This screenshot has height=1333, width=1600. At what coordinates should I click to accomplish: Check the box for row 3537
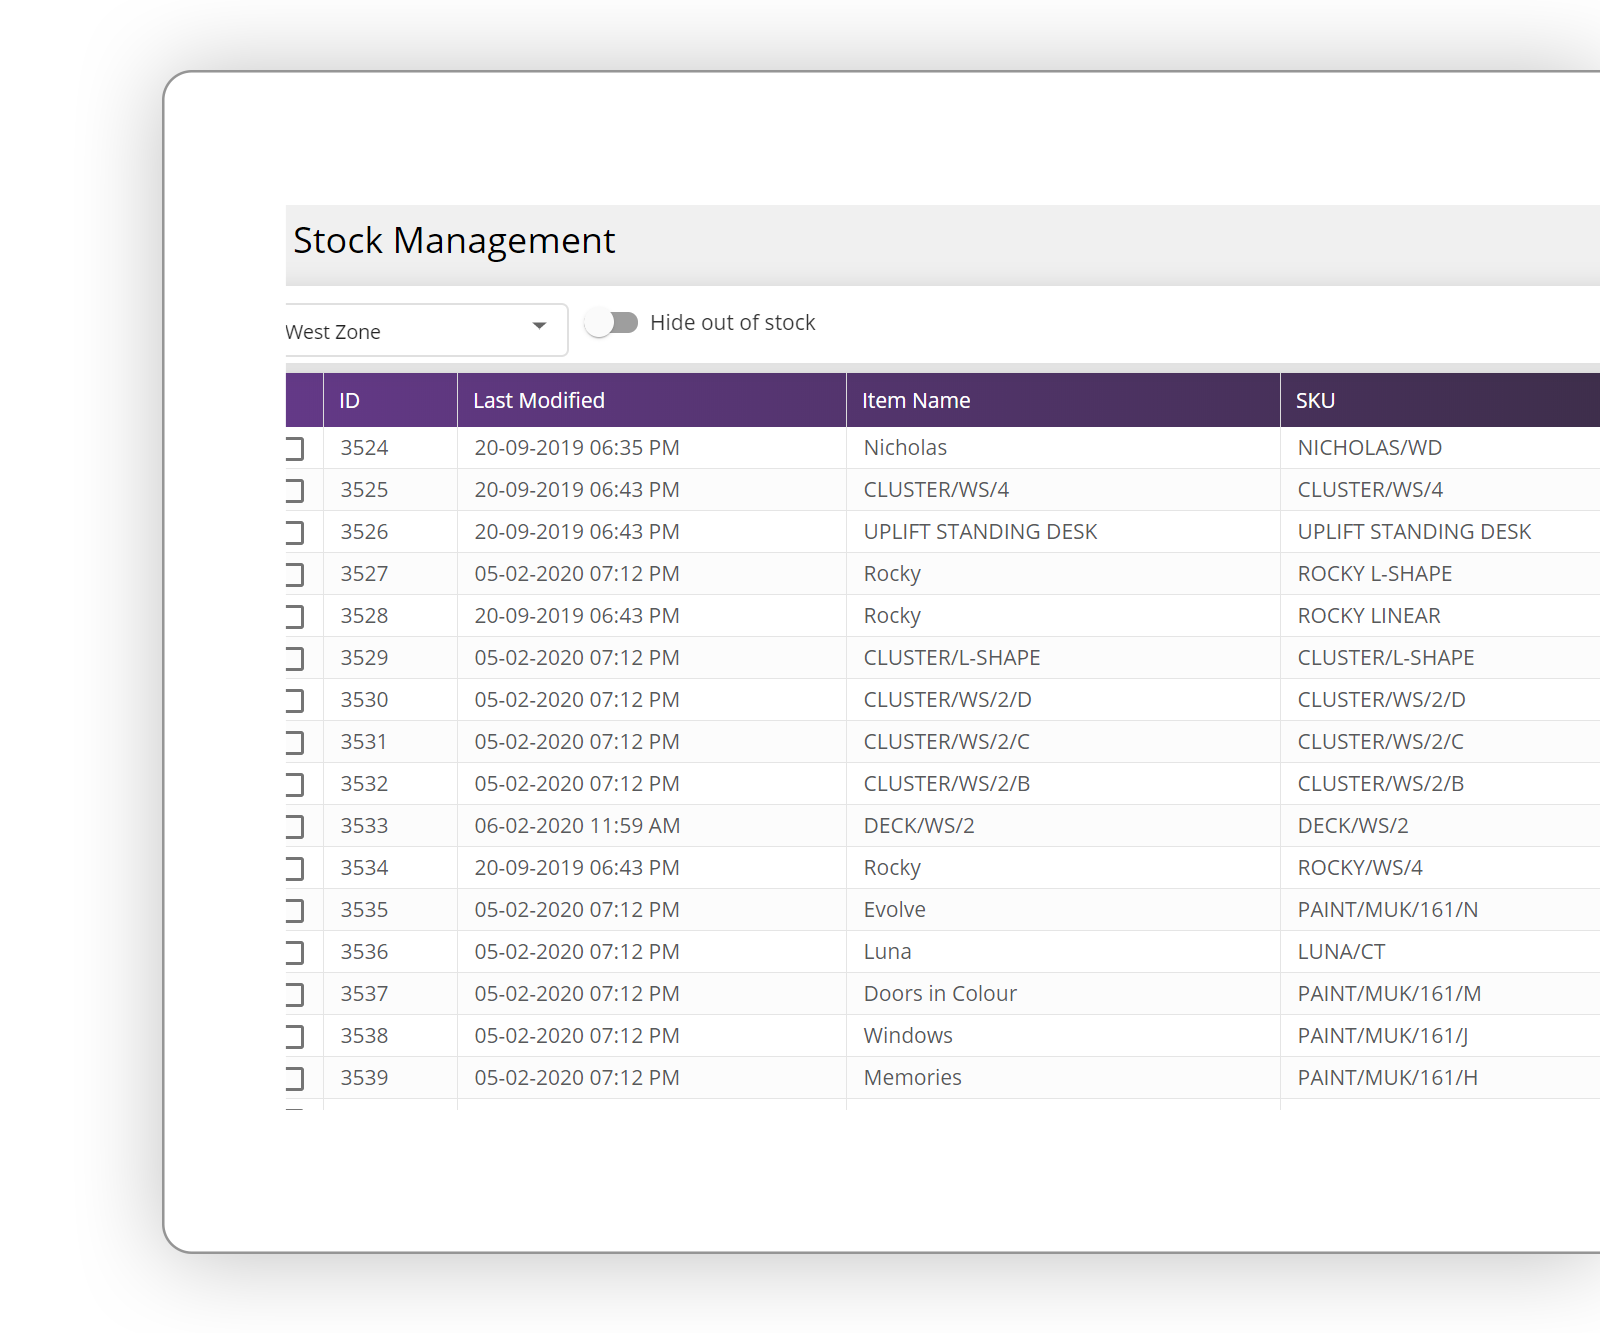294,994
